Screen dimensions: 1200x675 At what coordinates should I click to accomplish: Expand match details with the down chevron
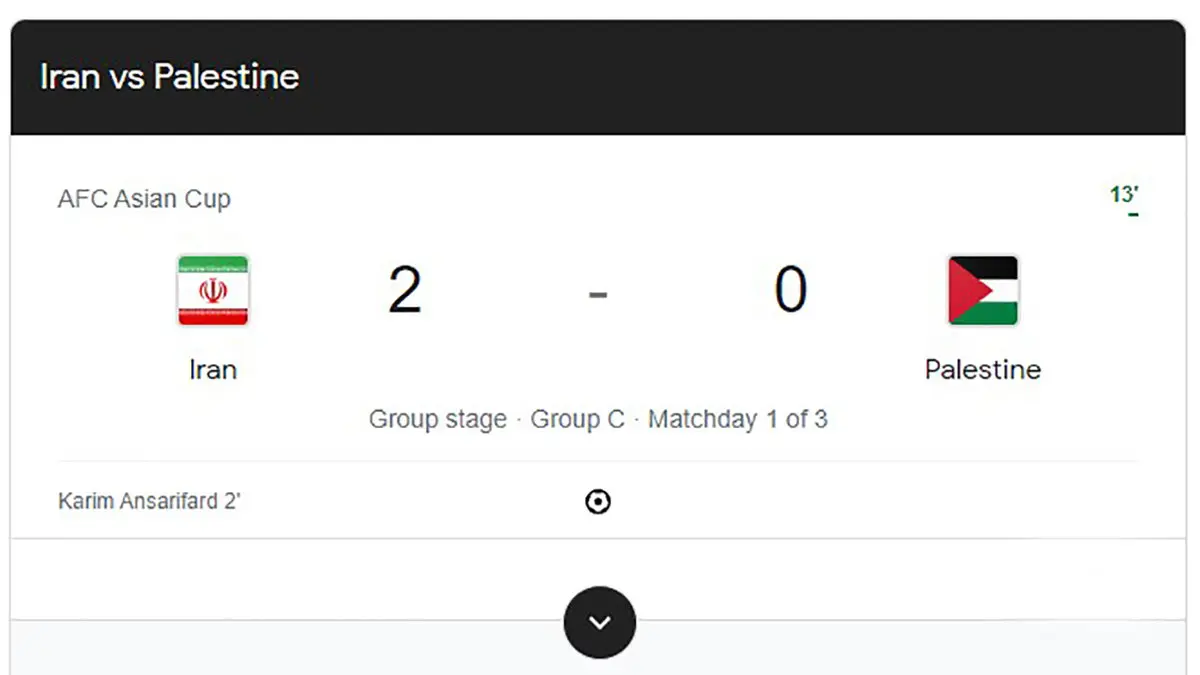(599, 622)
